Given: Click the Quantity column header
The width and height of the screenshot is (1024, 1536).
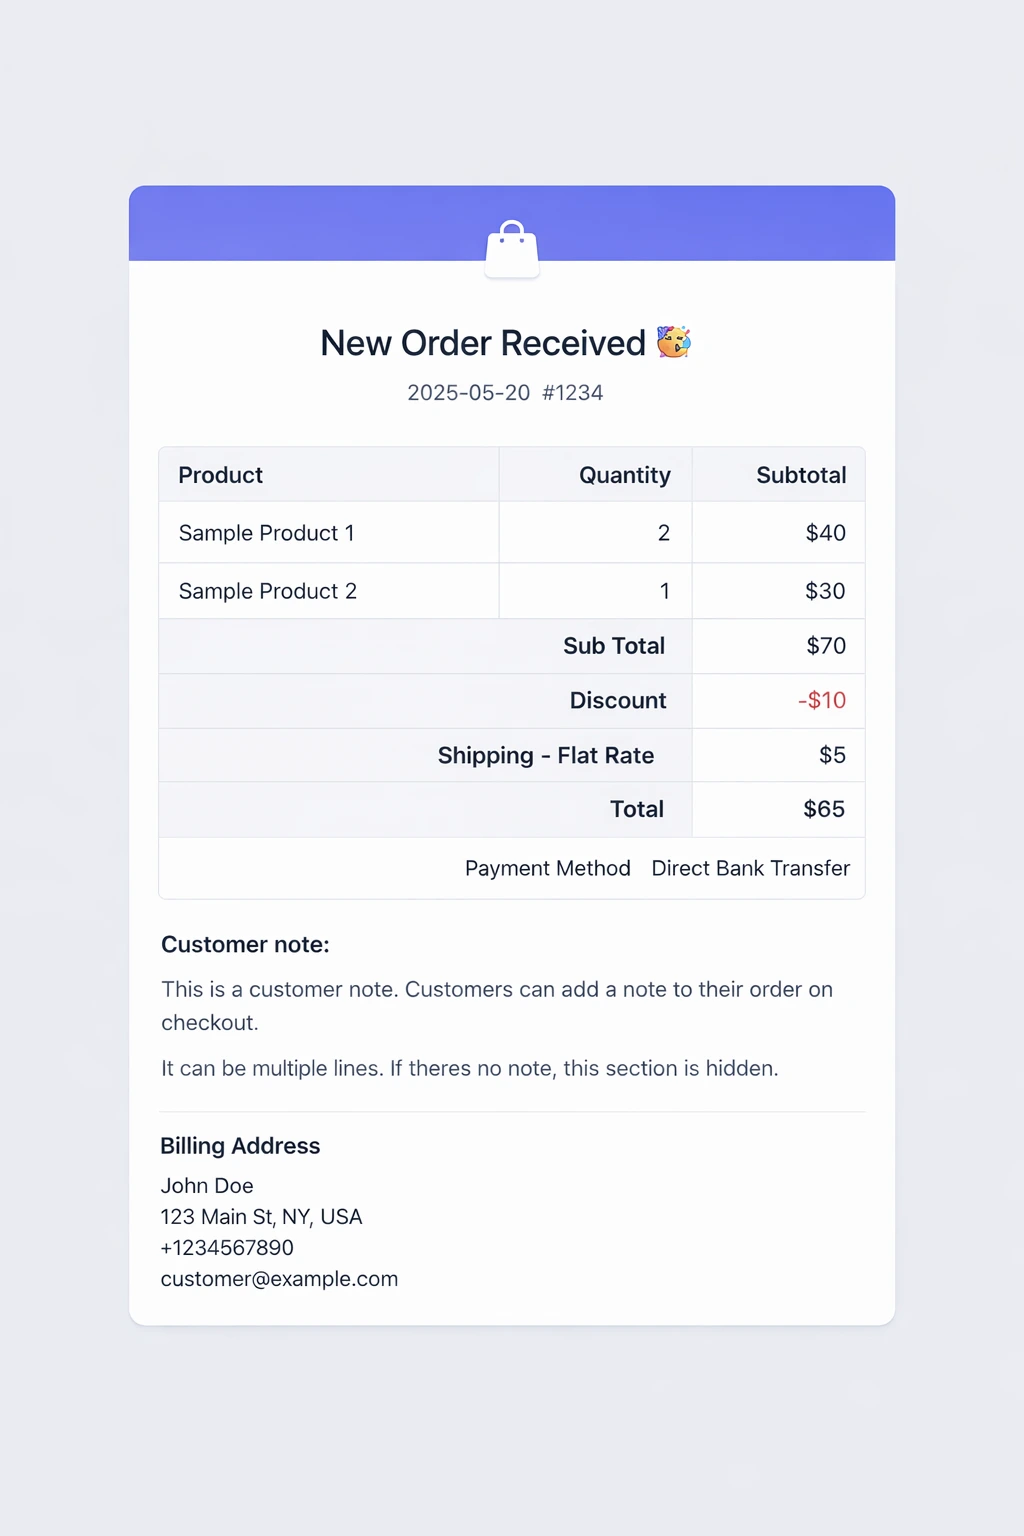Looking at the screenshot, I should coord(624,475).
